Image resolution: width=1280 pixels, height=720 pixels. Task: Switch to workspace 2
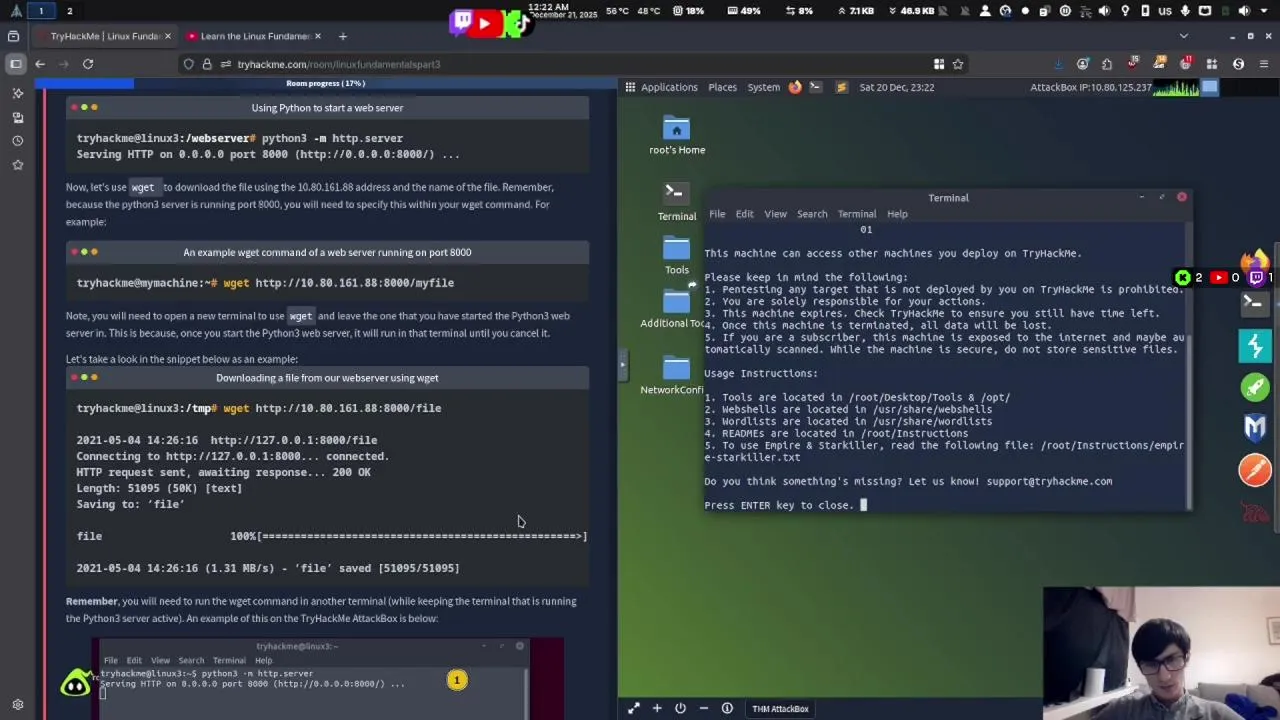pos(69,11)
